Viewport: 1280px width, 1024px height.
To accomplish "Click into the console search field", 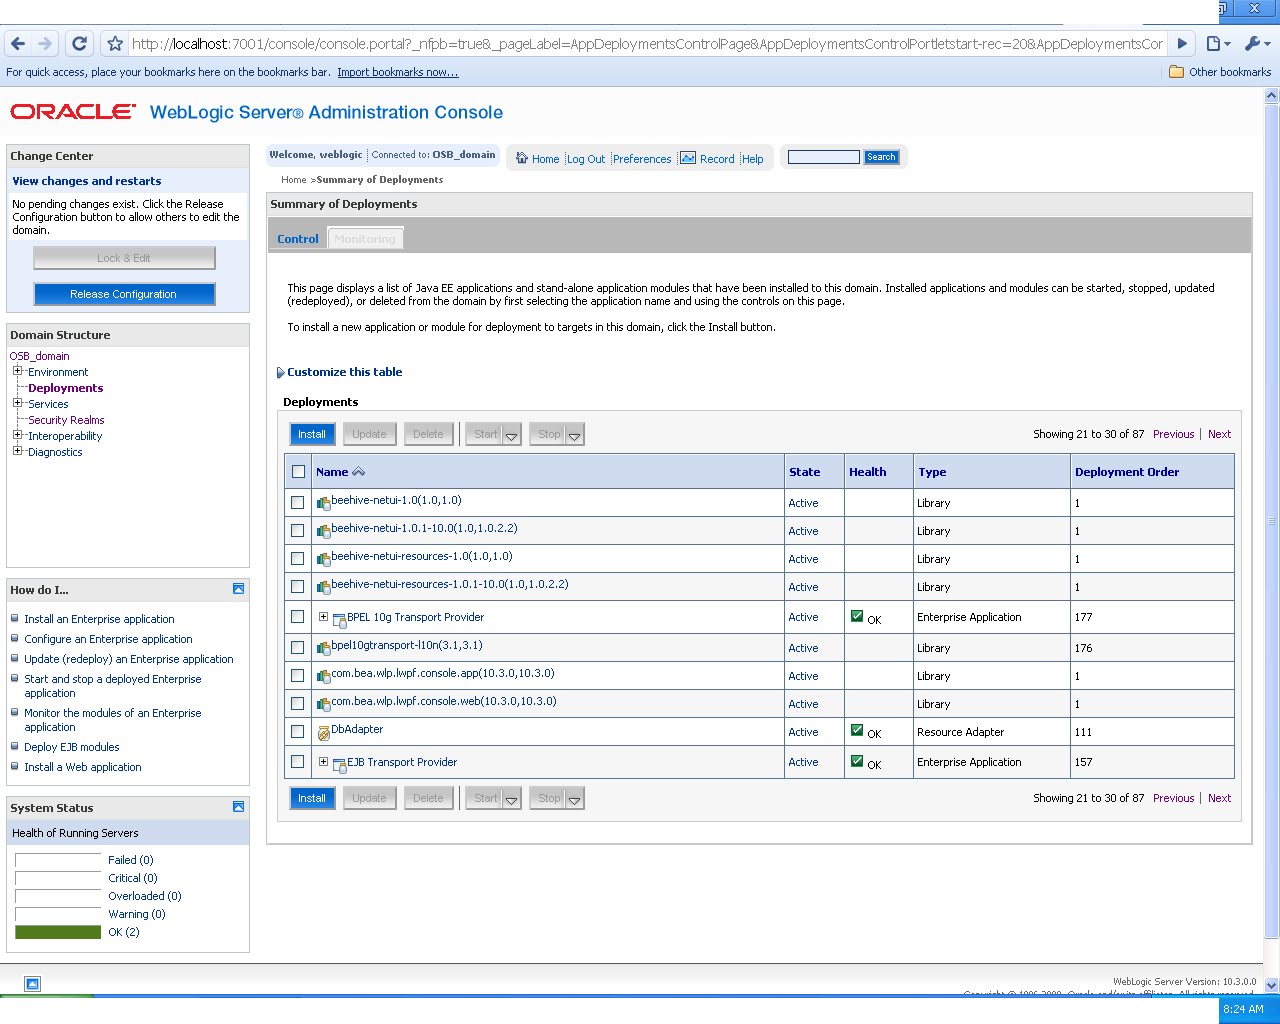I will pyautogui.click(x=824, y=157).
